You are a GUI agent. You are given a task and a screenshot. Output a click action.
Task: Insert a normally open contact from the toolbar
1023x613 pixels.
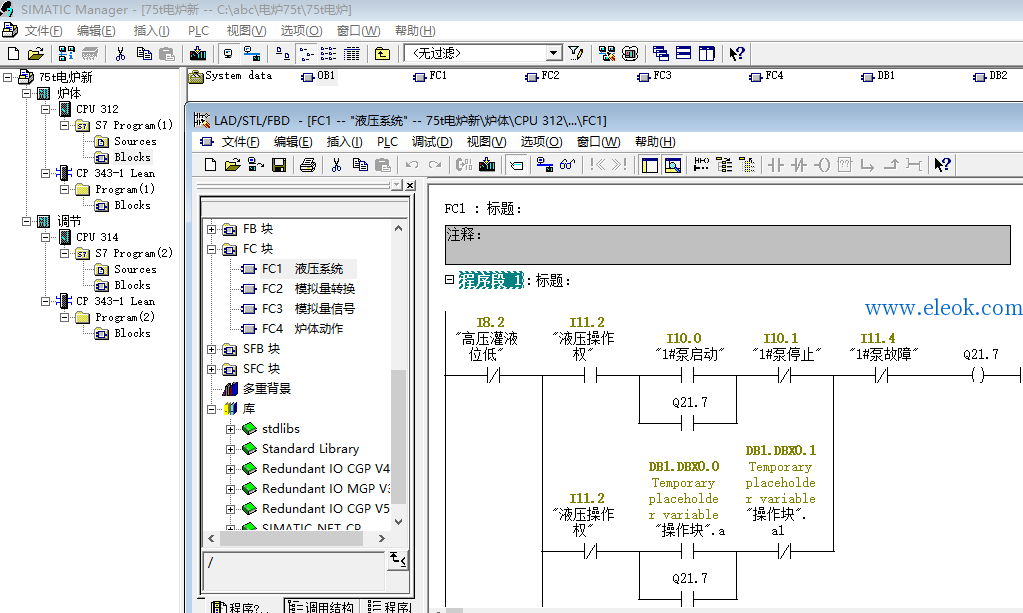(775, 165)
